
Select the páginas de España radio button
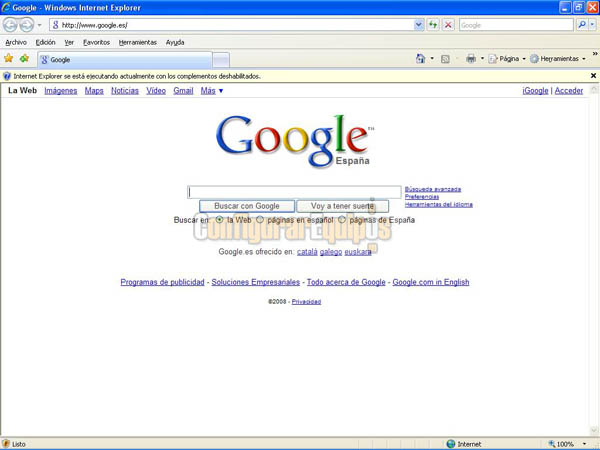[x=342, y=220]
